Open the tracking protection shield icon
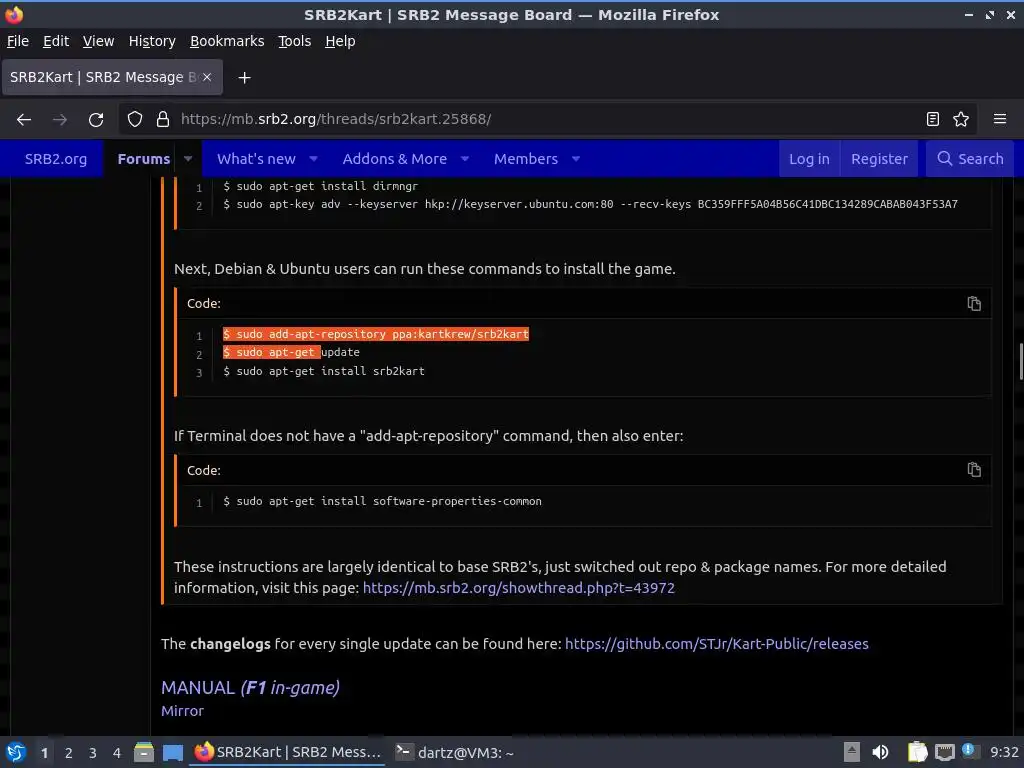The image size is (1024, 768). [135, 120]
